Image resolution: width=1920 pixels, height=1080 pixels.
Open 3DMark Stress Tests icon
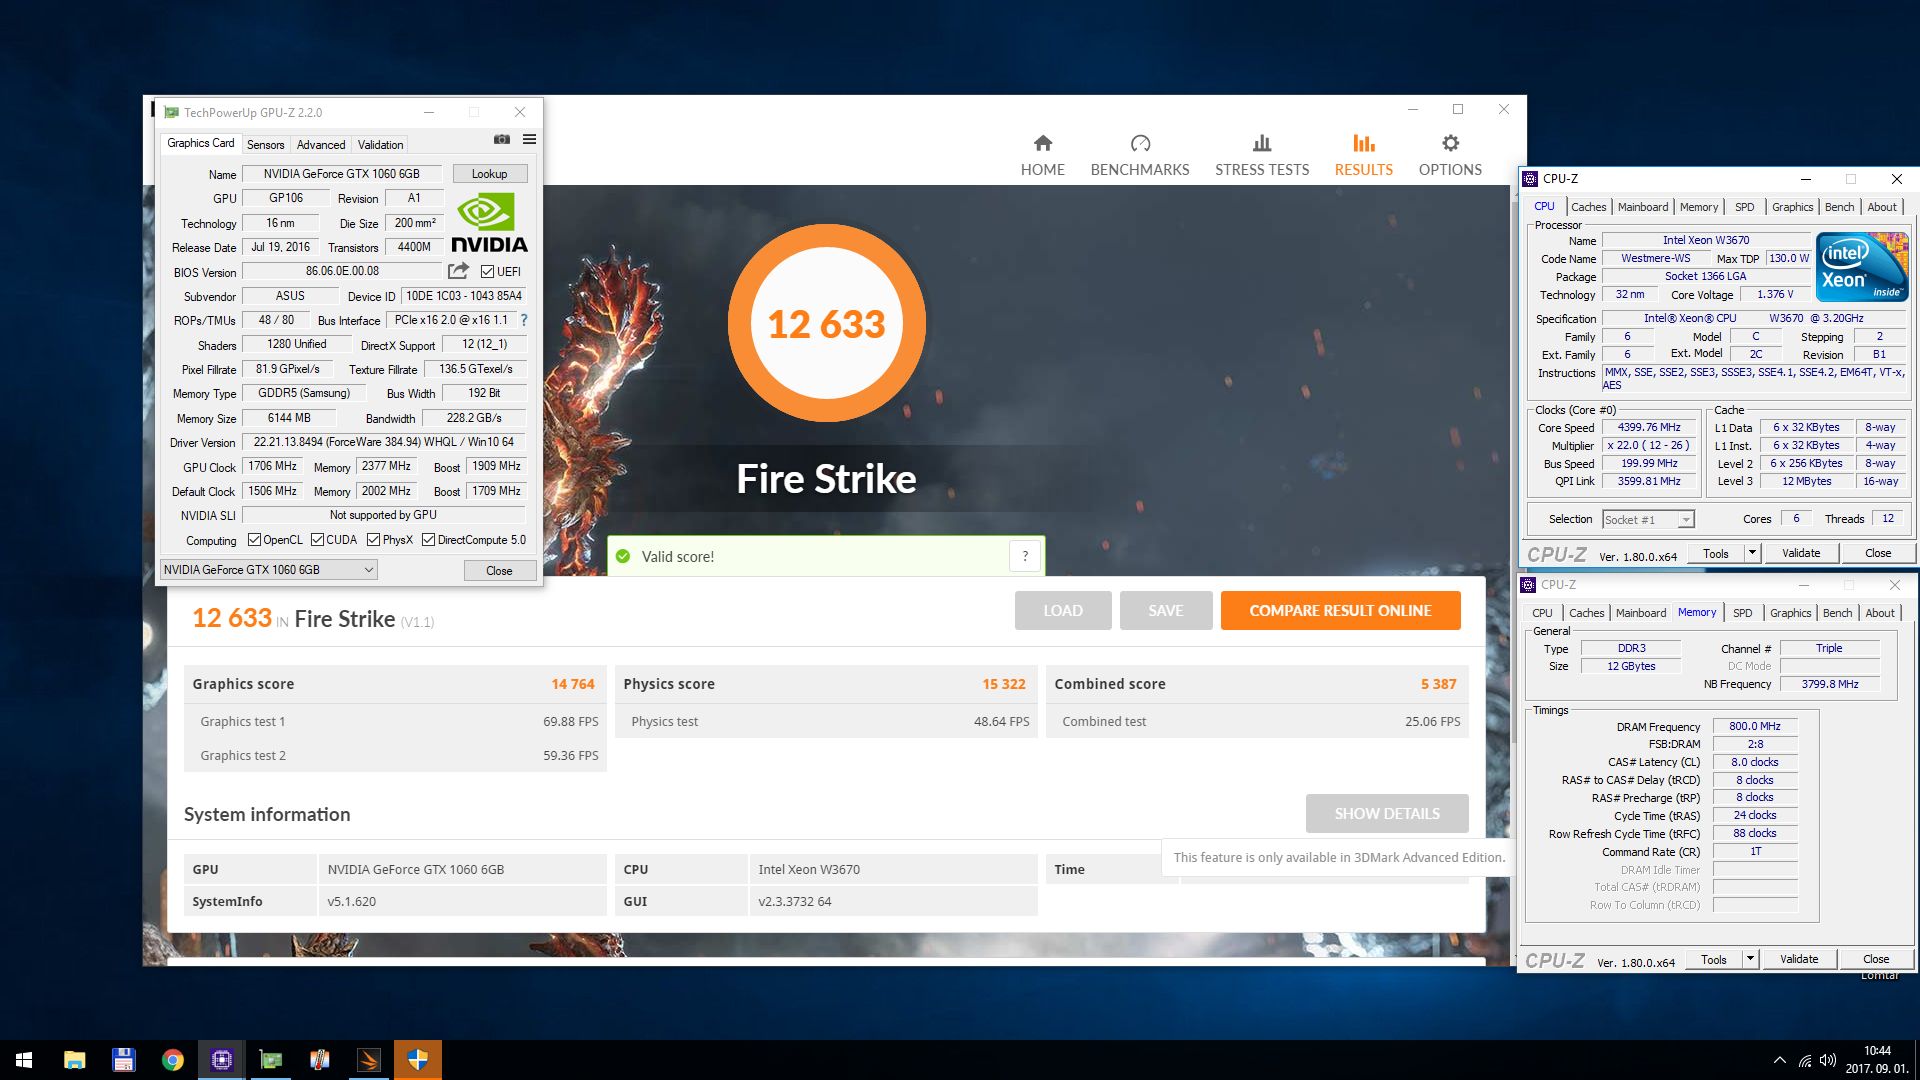point(1261,144)
